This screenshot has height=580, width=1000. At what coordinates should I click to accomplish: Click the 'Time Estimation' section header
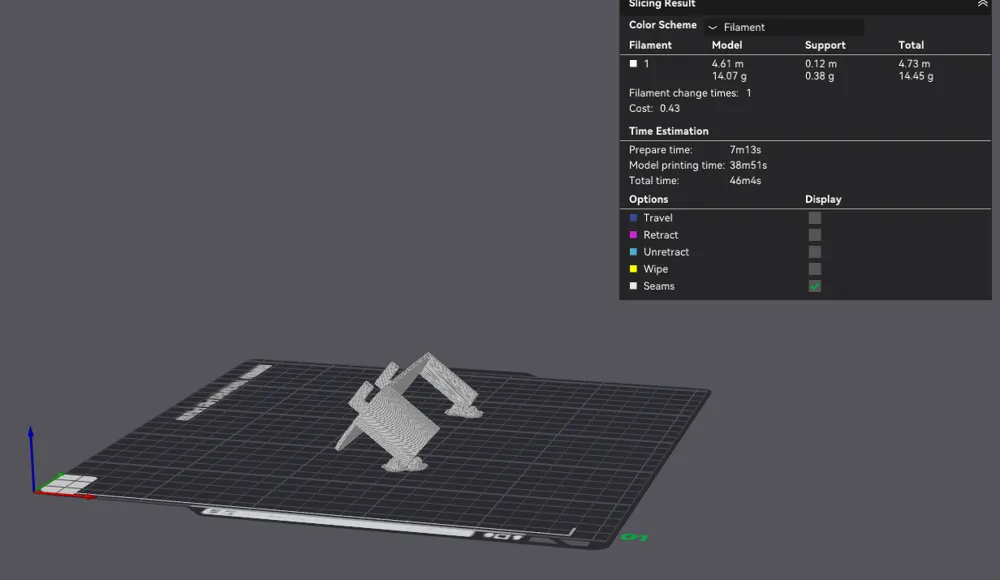click(x=668, y=131)
